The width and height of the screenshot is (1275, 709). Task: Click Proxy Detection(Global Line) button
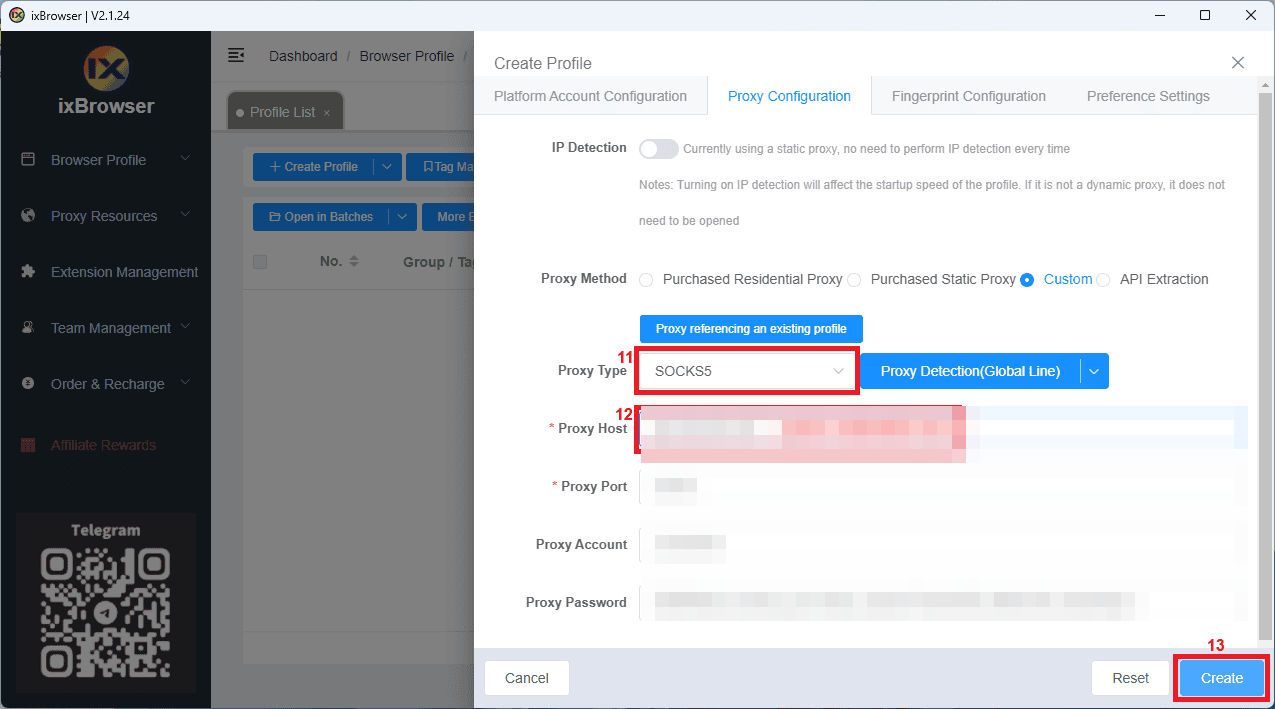970,371
